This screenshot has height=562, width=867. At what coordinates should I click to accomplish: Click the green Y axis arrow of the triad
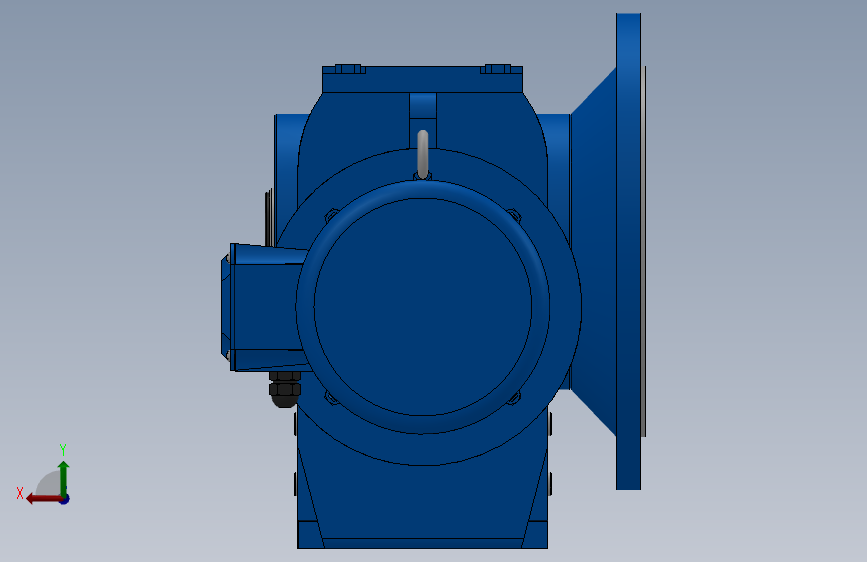[64, 478]
